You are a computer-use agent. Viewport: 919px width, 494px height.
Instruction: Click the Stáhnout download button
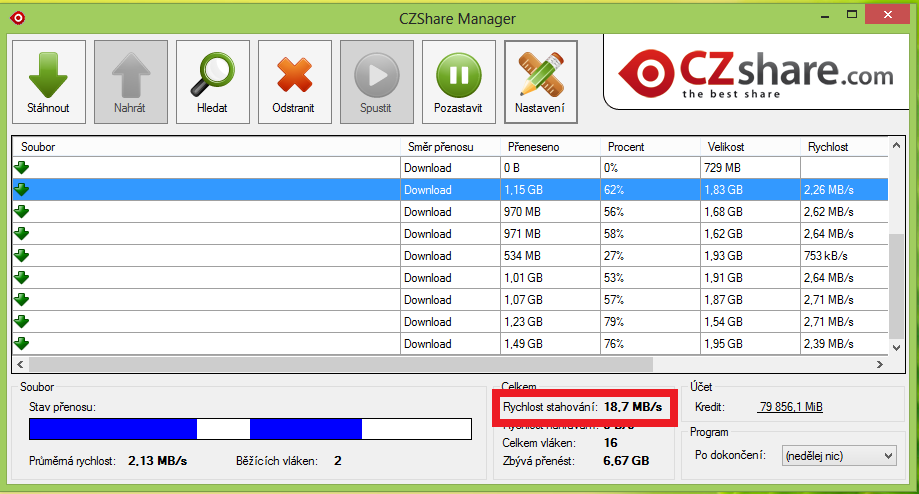click(x=48, y=82)
